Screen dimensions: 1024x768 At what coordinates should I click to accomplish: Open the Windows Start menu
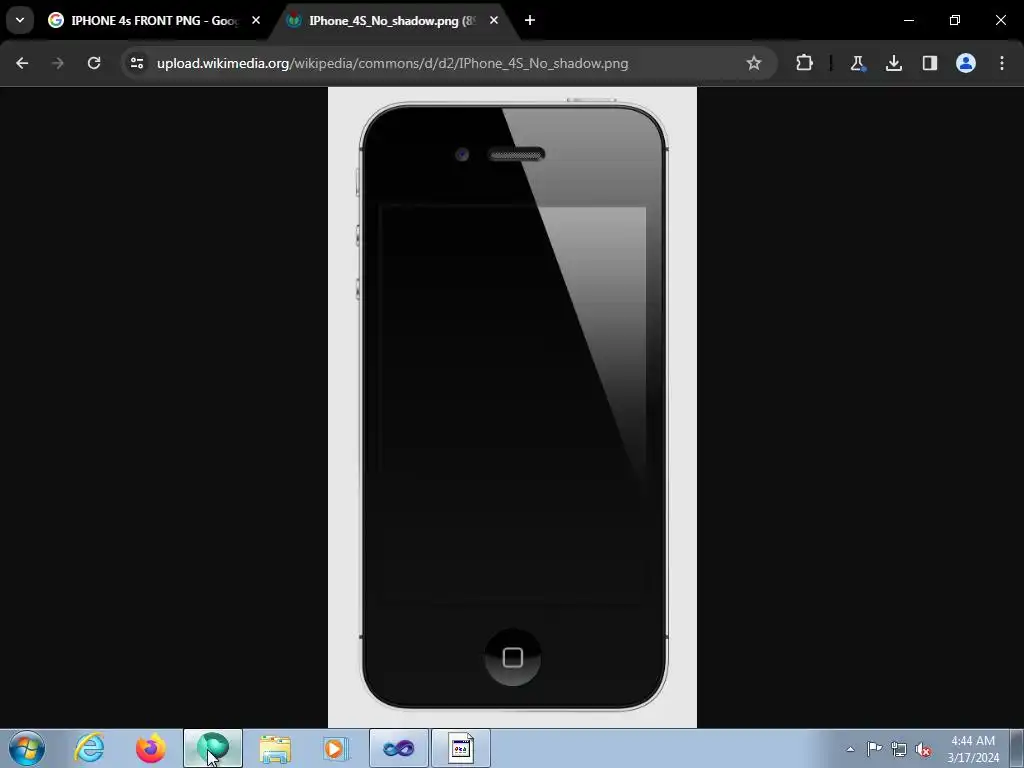27,748
